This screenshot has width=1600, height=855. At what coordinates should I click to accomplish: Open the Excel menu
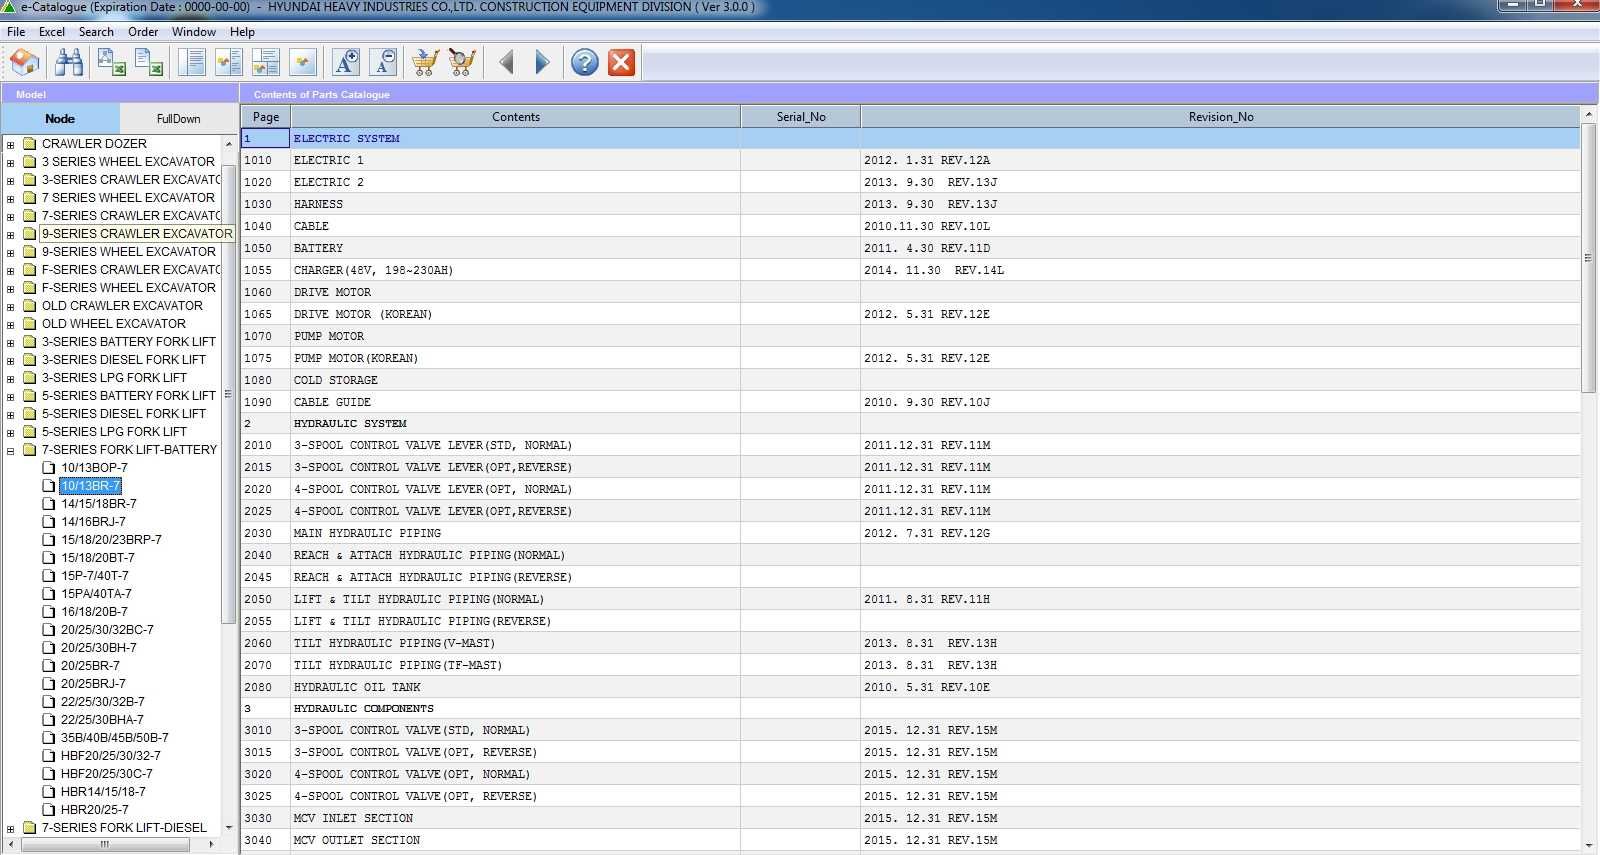(x=52, y=31)
